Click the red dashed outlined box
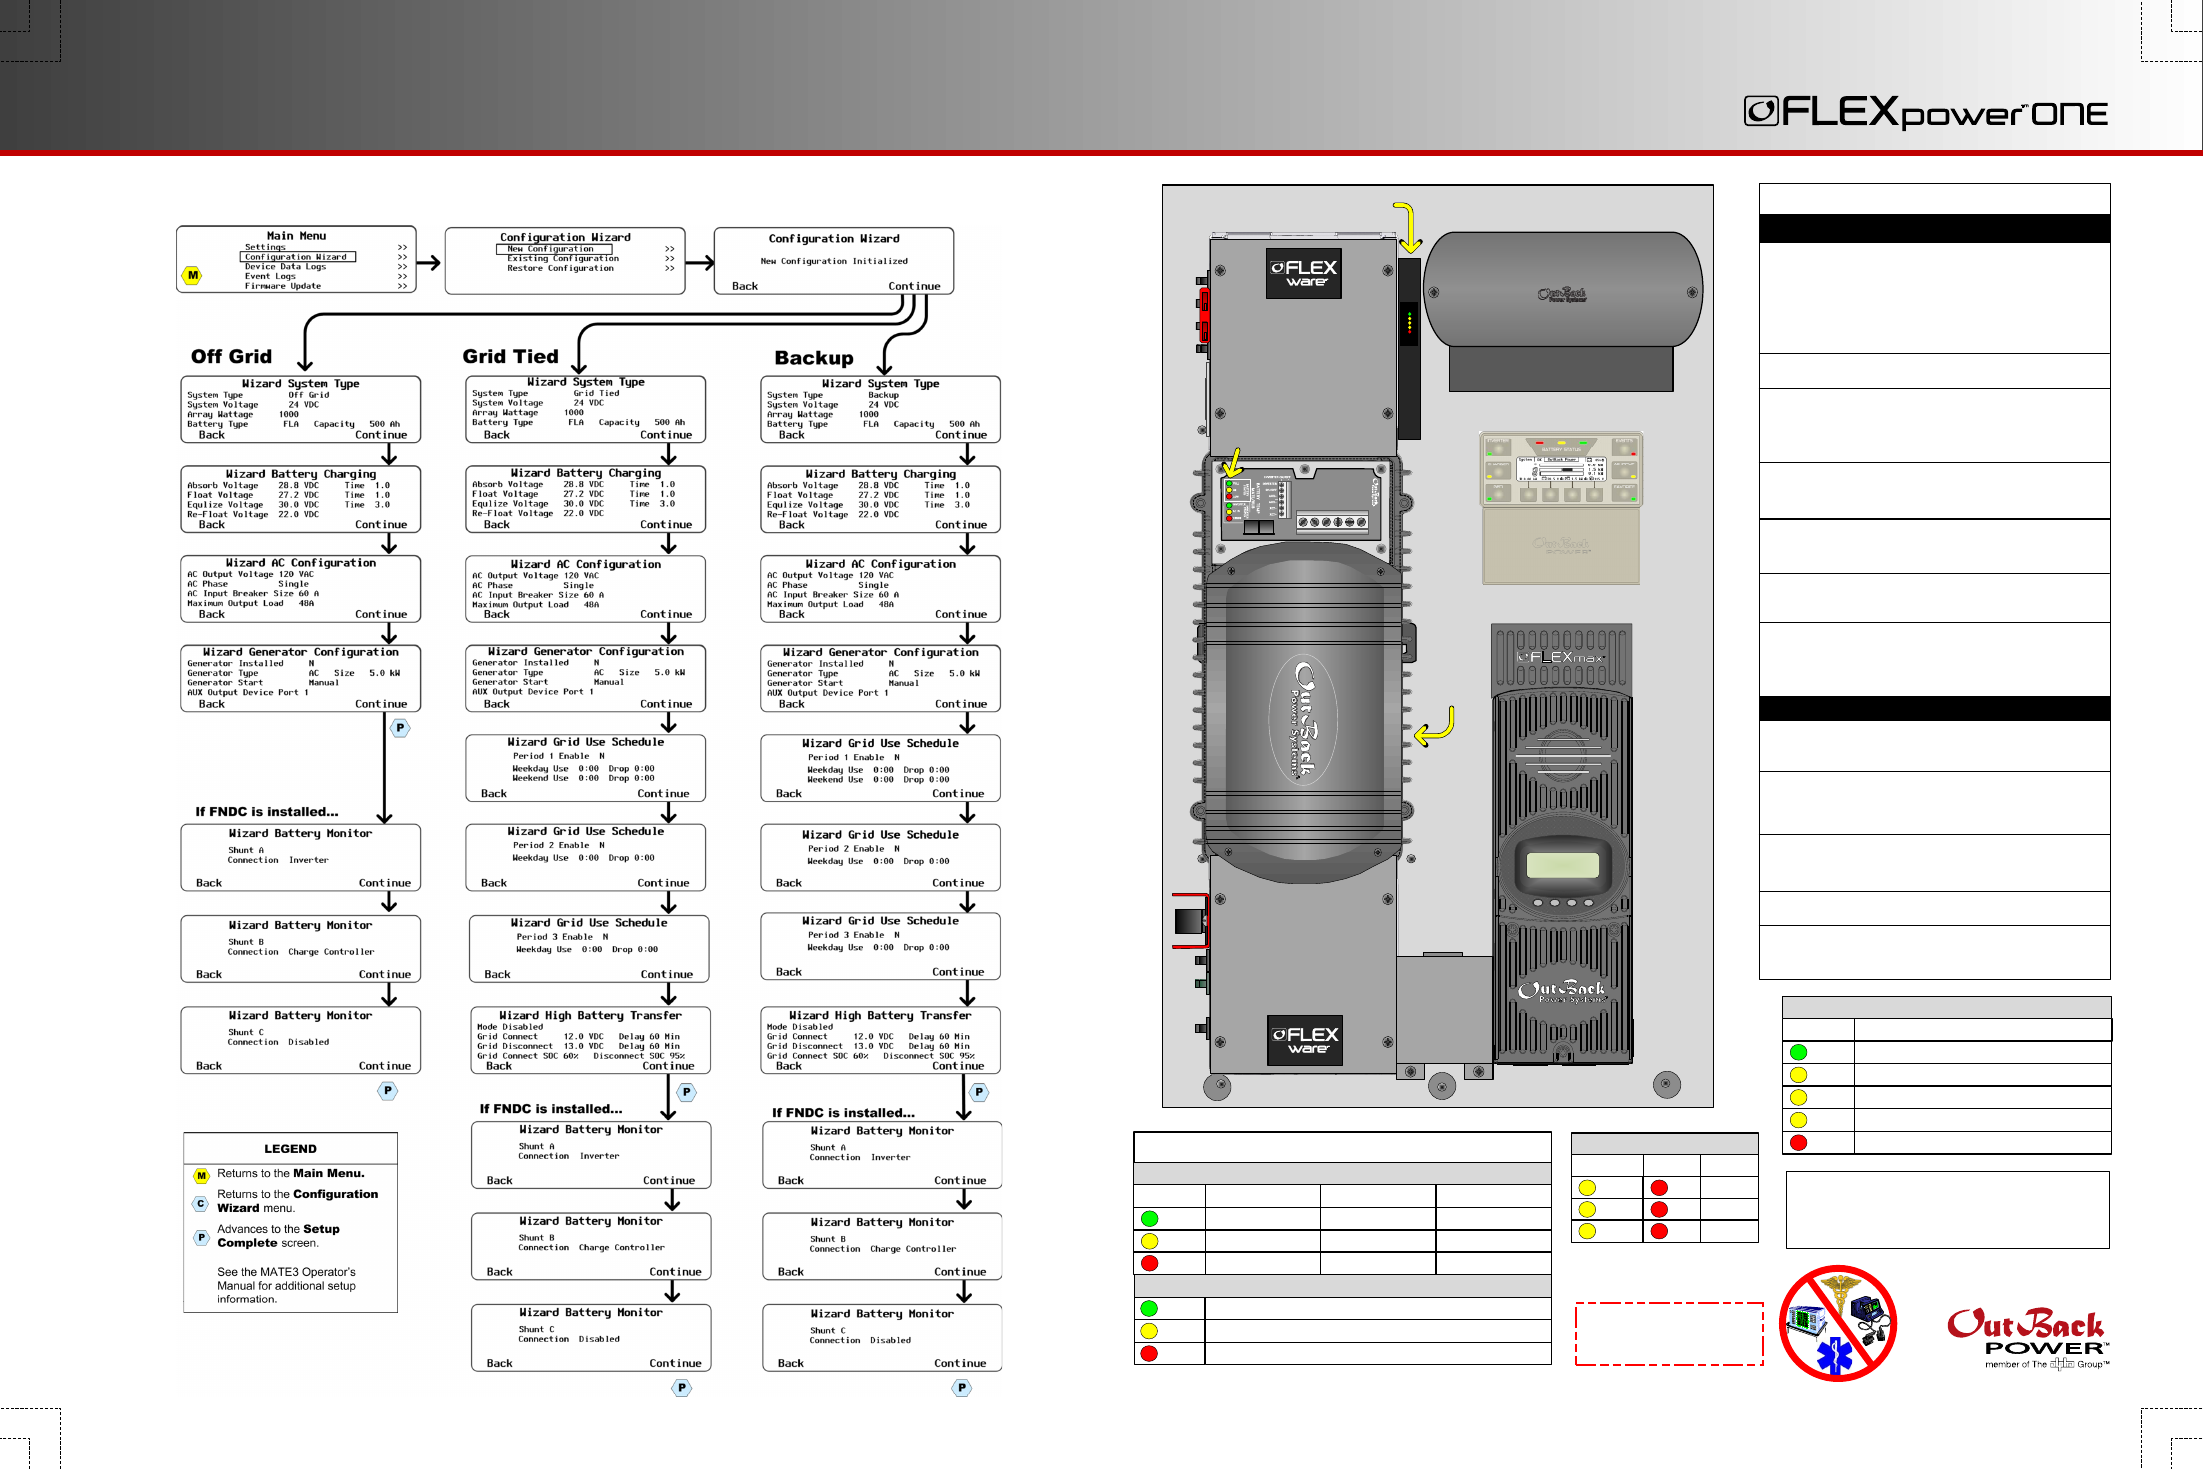 (x=1669, y=1334)
